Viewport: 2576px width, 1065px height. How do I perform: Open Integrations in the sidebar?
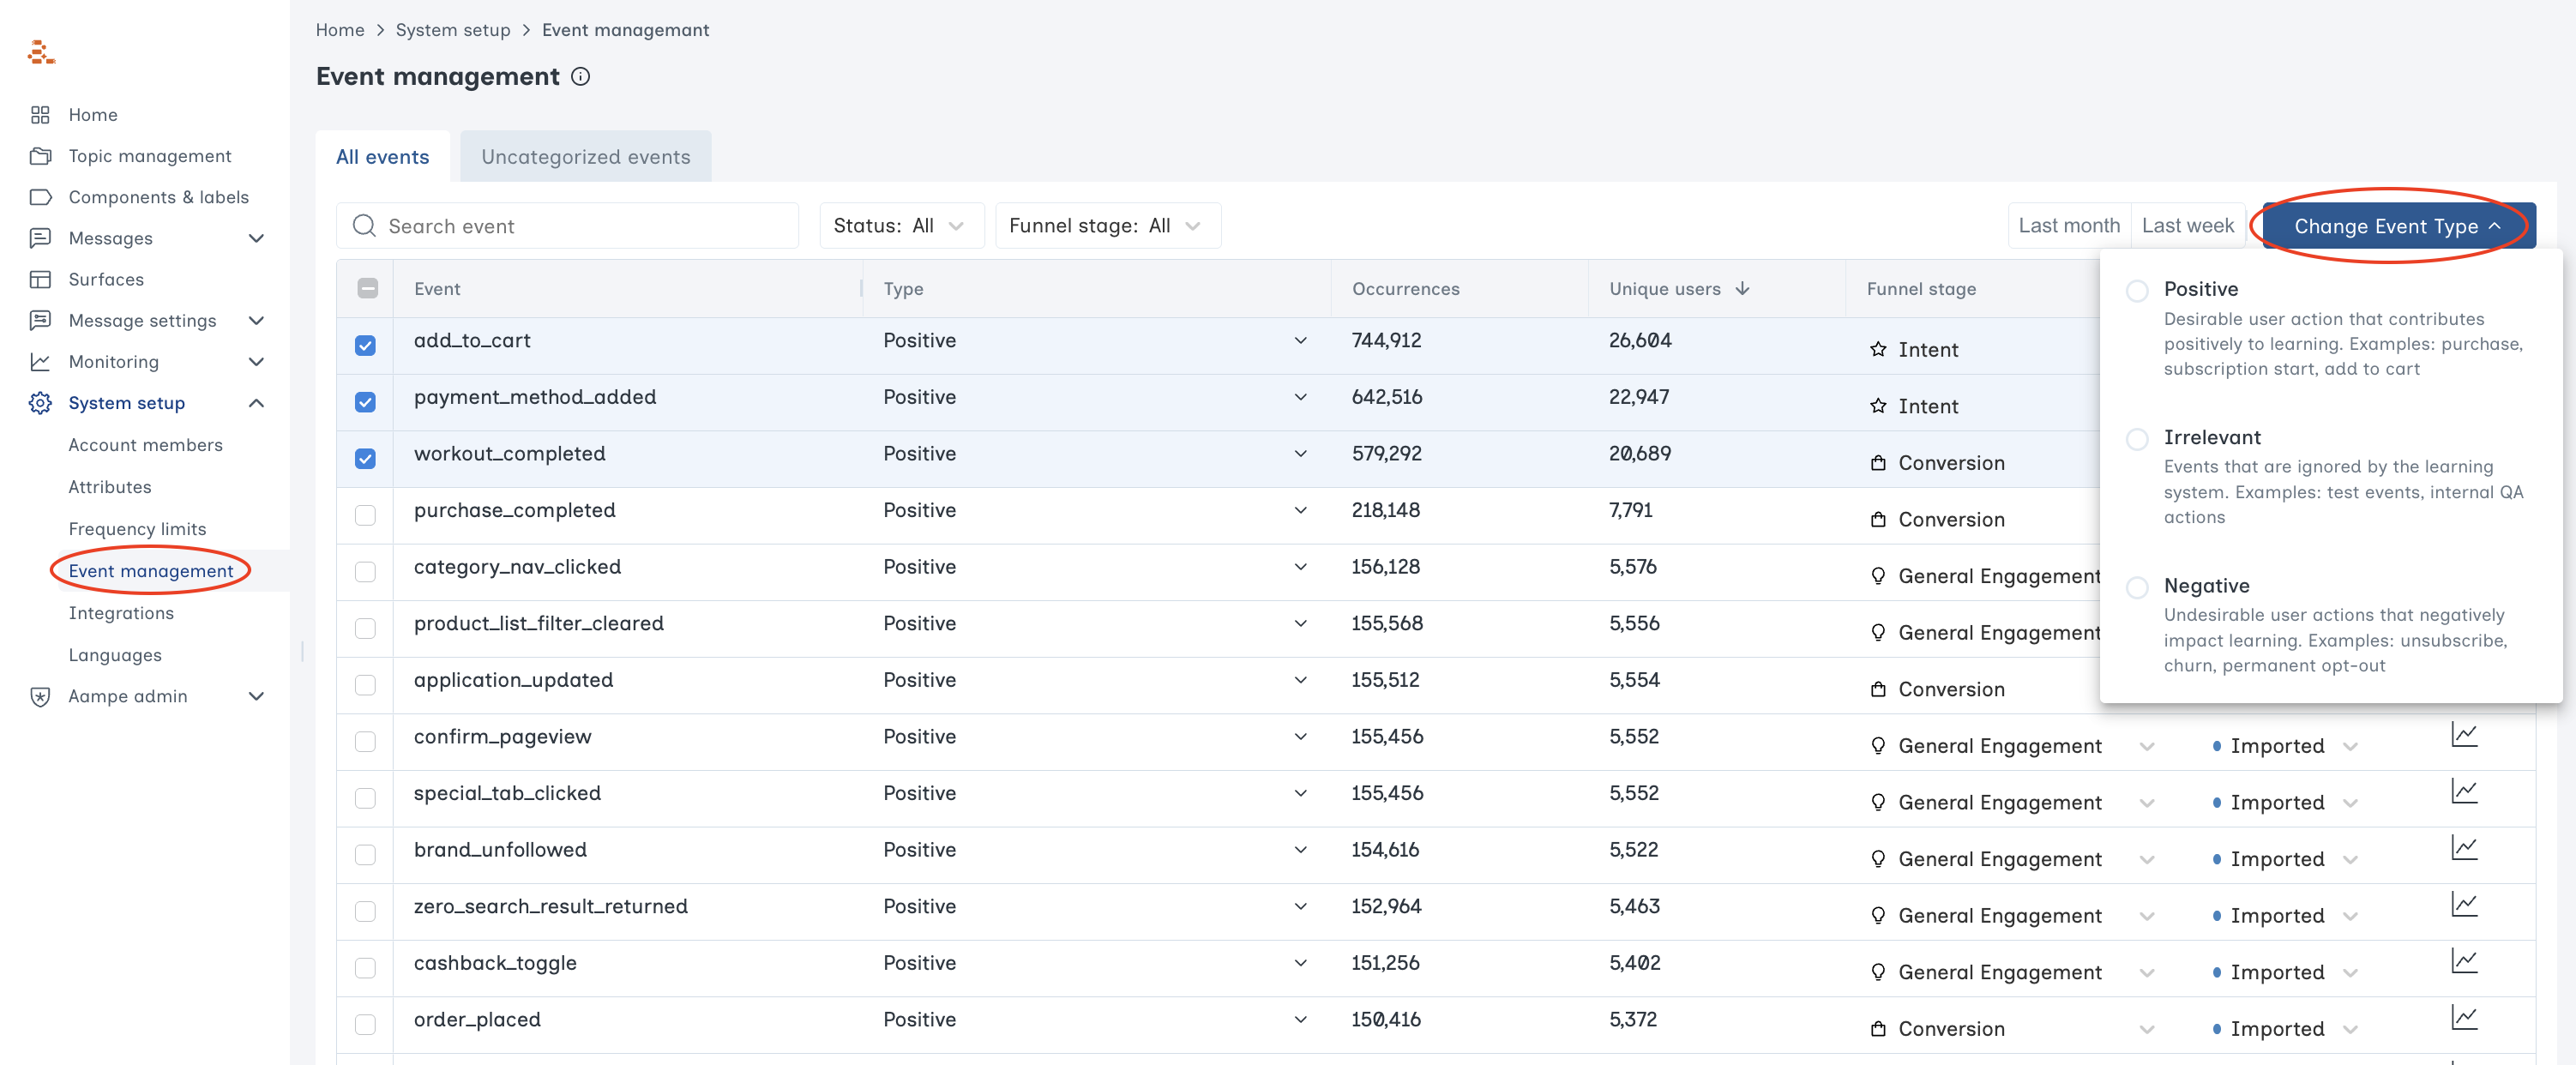(121, 613)
